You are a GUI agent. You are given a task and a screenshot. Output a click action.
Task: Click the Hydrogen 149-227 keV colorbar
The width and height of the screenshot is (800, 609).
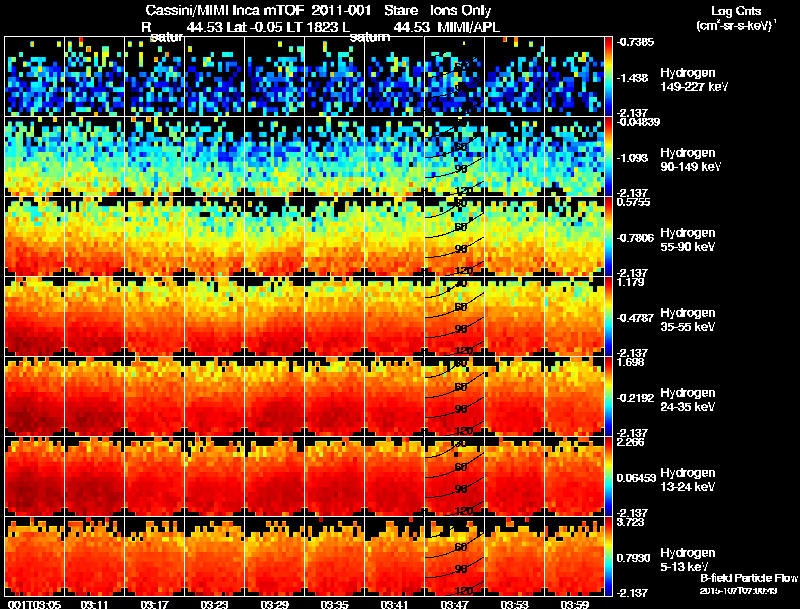coord(608,77)
